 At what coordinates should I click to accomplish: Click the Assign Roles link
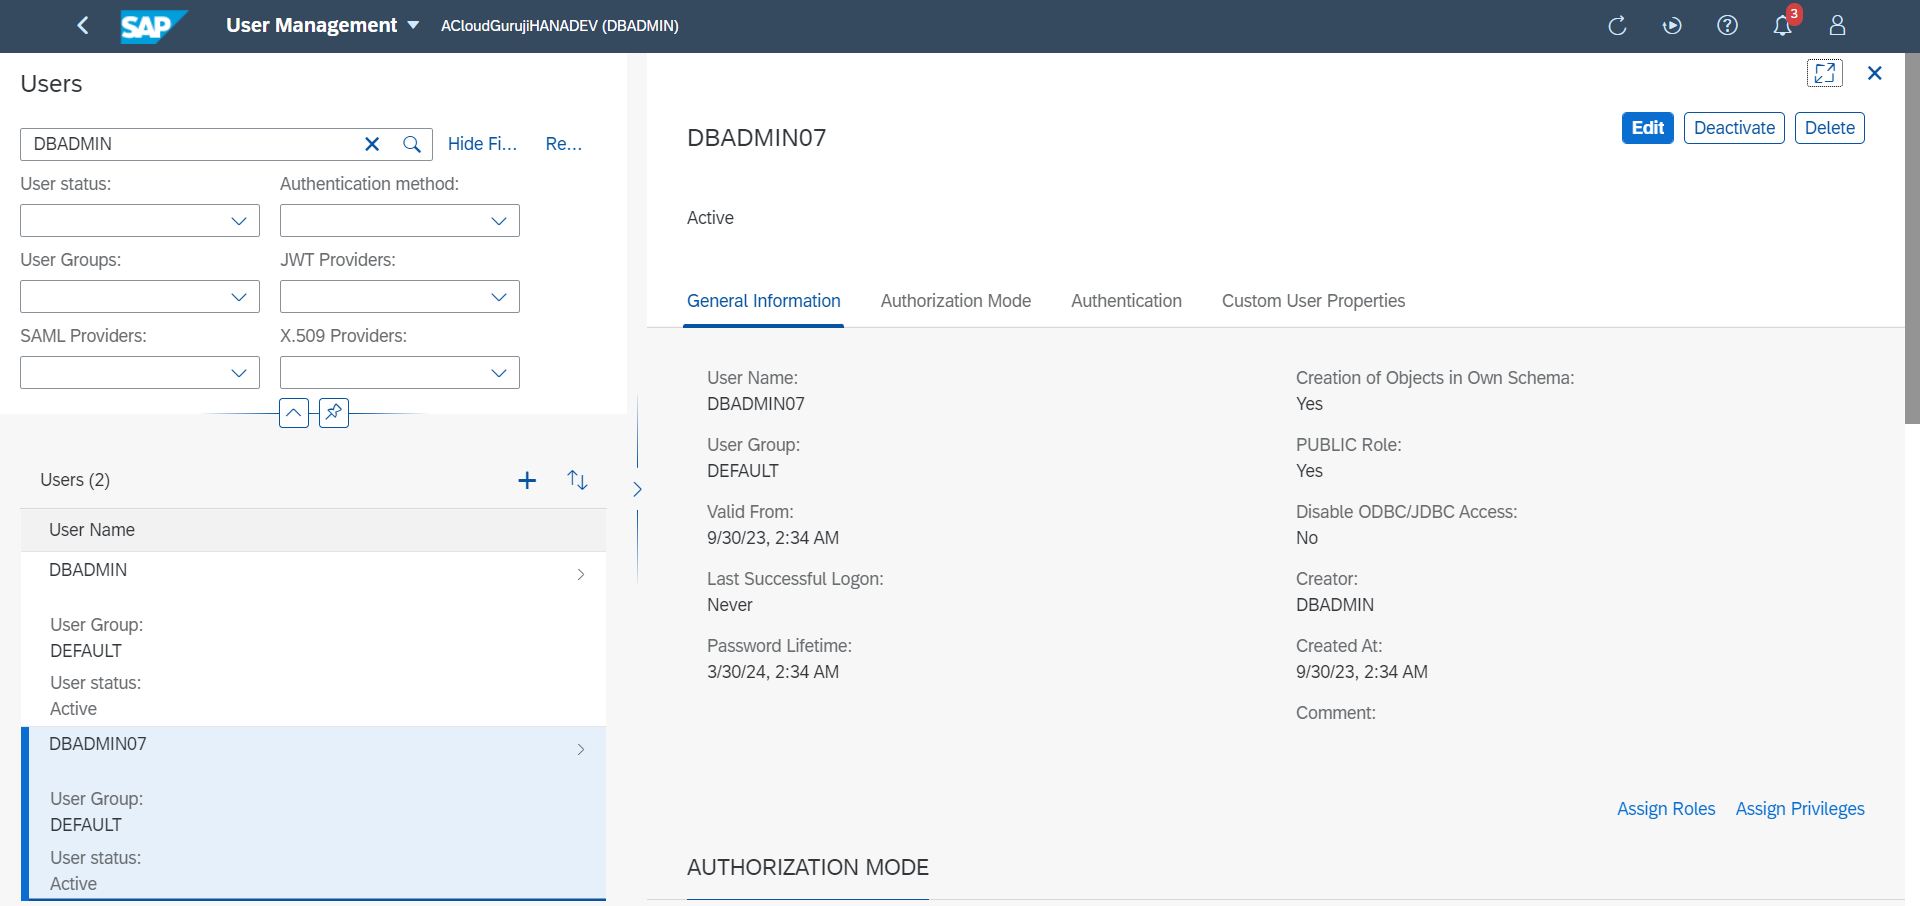pos(1666,809)
